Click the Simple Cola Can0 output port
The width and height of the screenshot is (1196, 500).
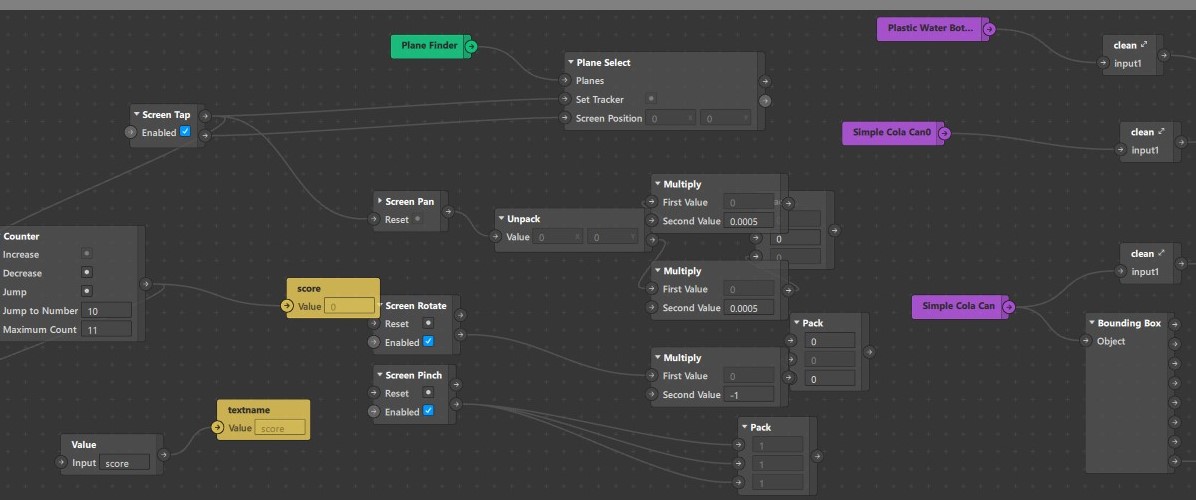943,133
